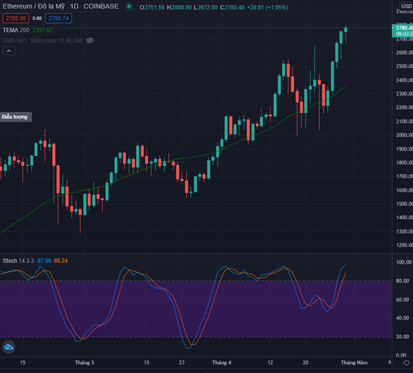413x373 pixels.
Task: Click the Stoch %K value 97.96
Action: pyautogui.click(x=44, y=261)
